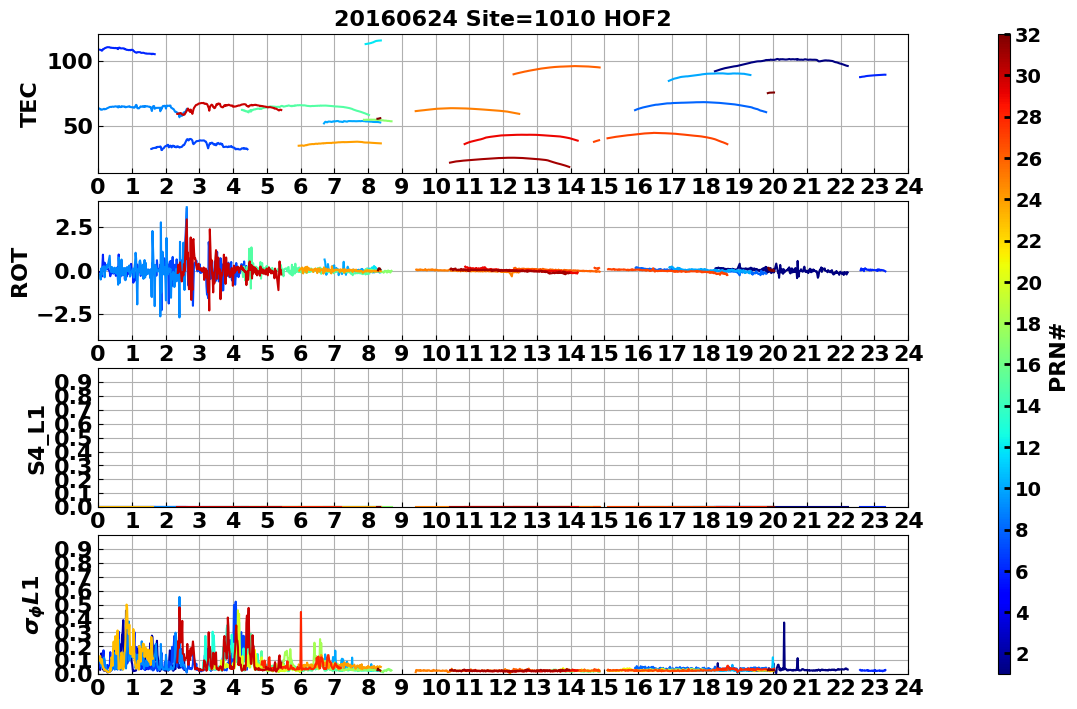
Task: Click the colorbar tick value 24
Action: click(1028, 200)
